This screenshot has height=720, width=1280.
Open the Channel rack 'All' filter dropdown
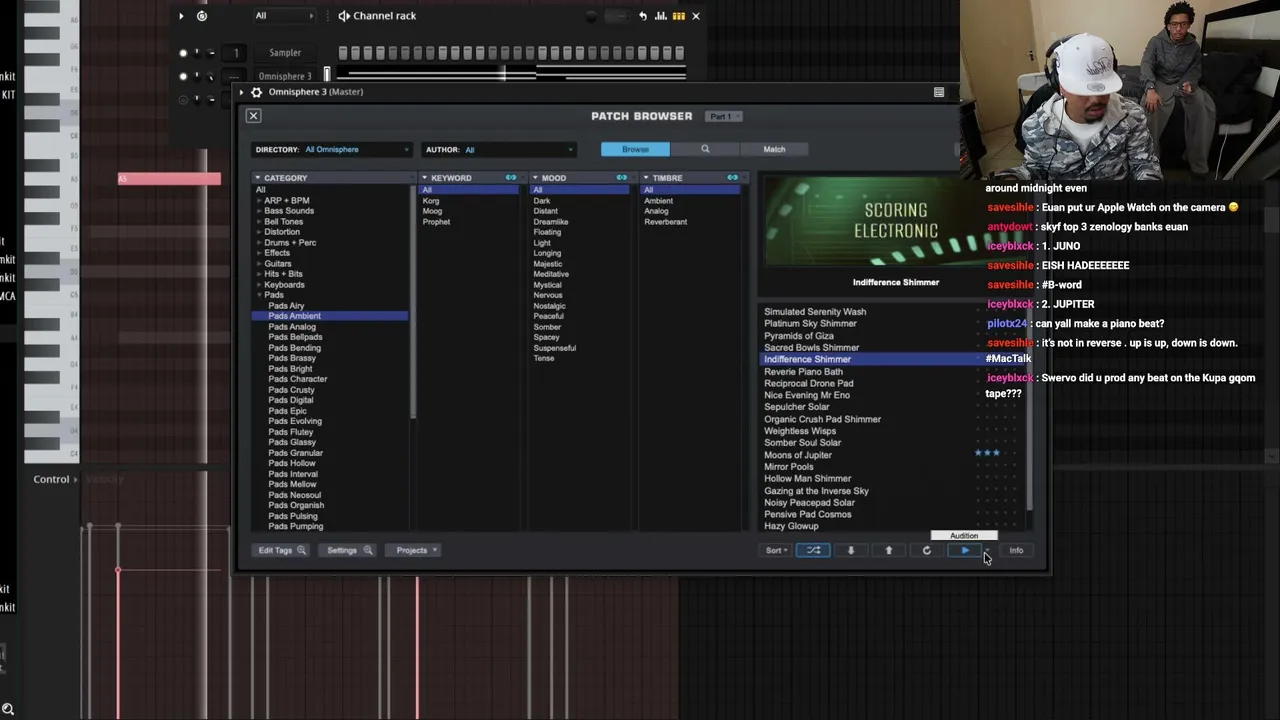(x=284, y=16)
